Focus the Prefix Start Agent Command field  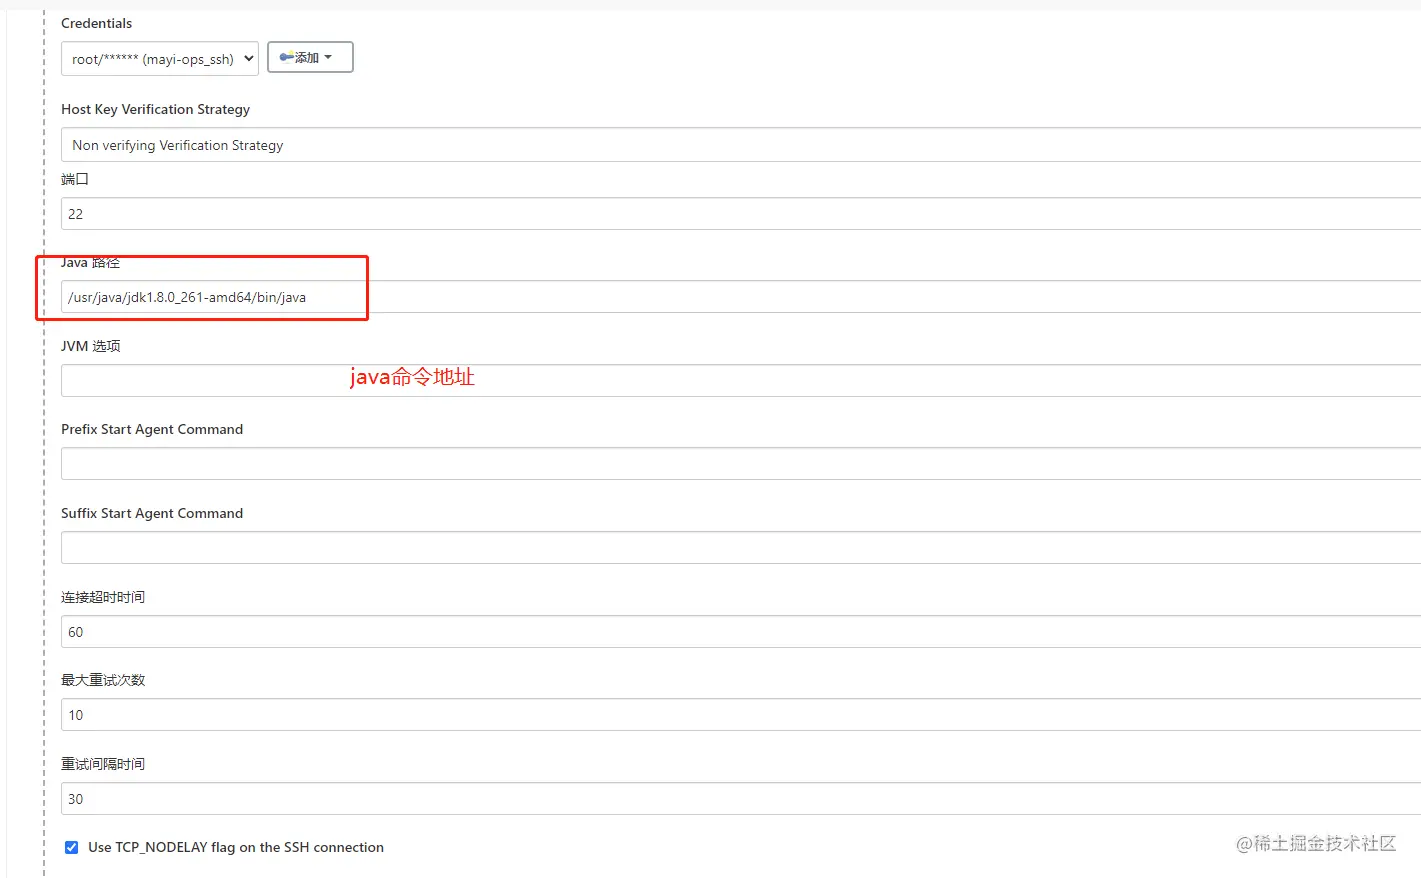pyautogui.click(x=741, y=464)
